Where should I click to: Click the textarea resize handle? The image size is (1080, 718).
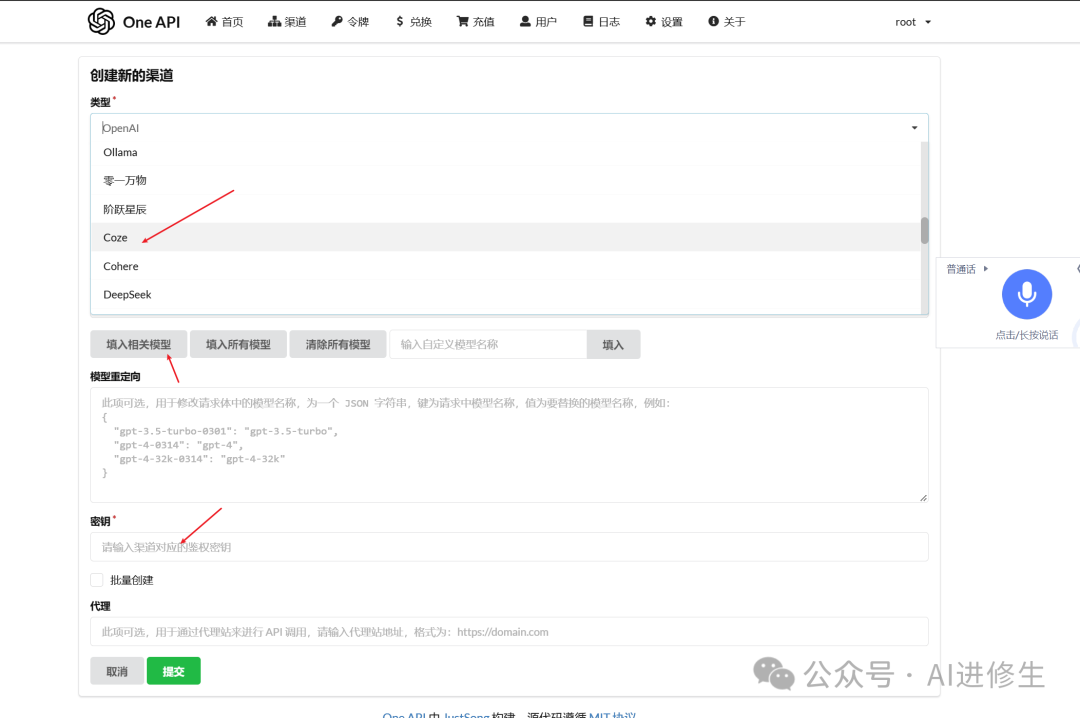click(x=923, y=497)
